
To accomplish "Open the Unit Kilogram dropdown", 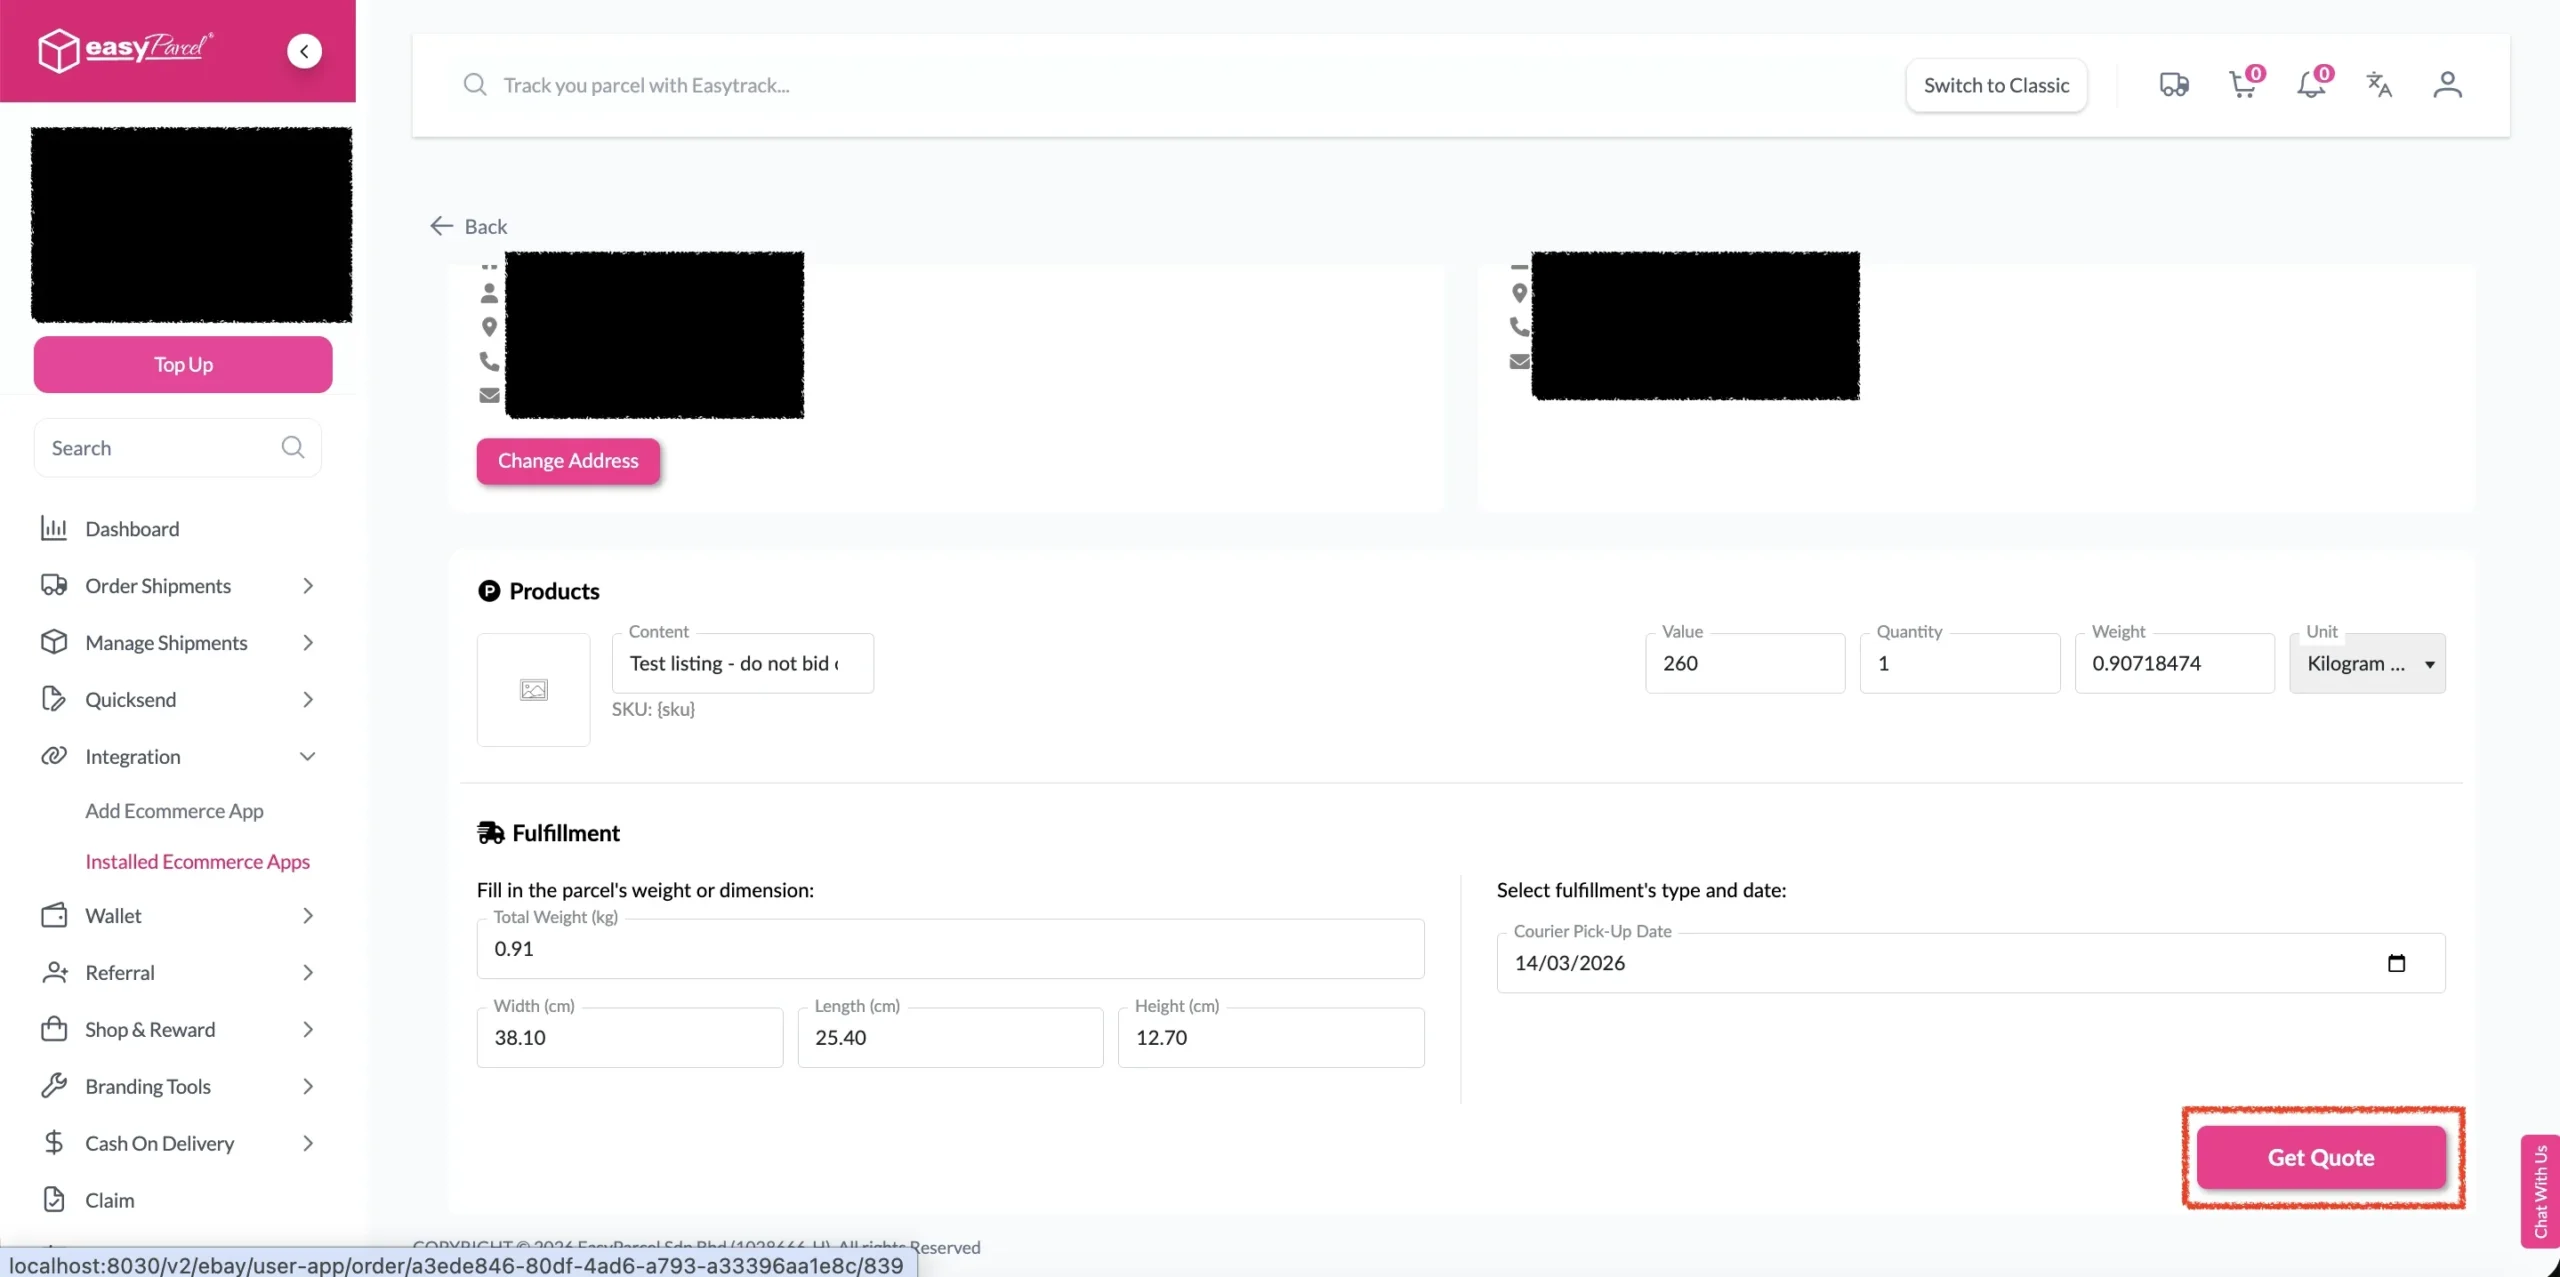I will [2367, 663].
